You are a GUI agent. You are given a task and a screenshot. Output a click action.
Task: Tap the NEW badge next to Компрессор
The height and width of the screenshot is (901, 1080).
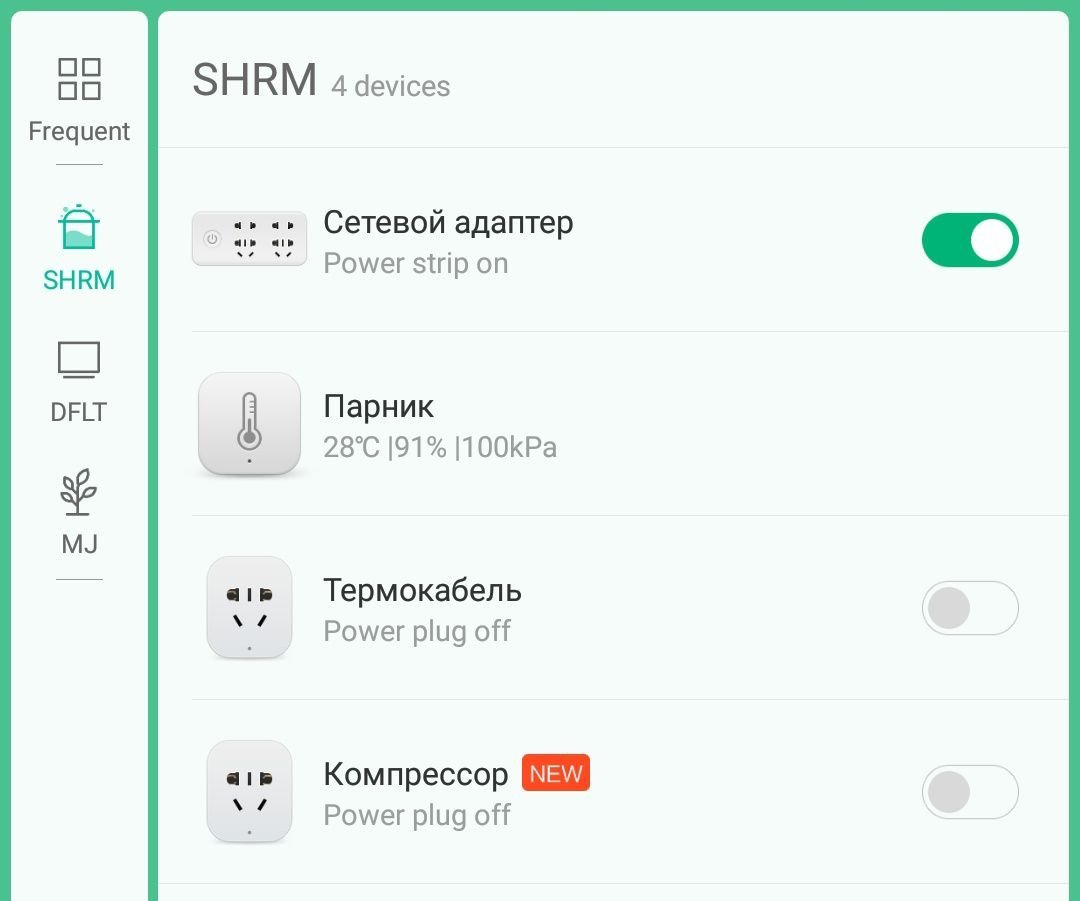pyautogui.click(x=556, y=773)
